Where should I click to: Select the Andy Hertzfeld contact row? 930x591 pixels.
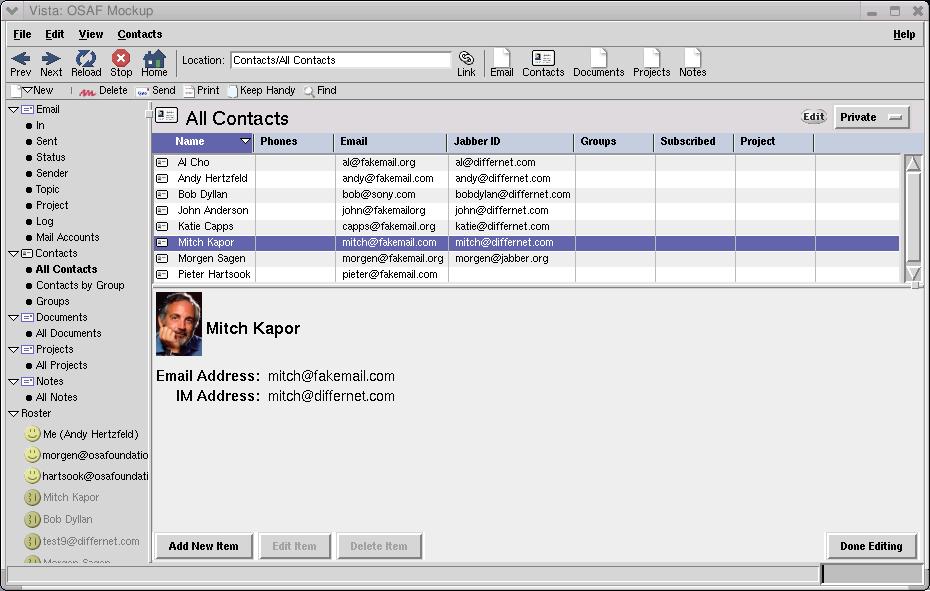[x=526, y=178]
